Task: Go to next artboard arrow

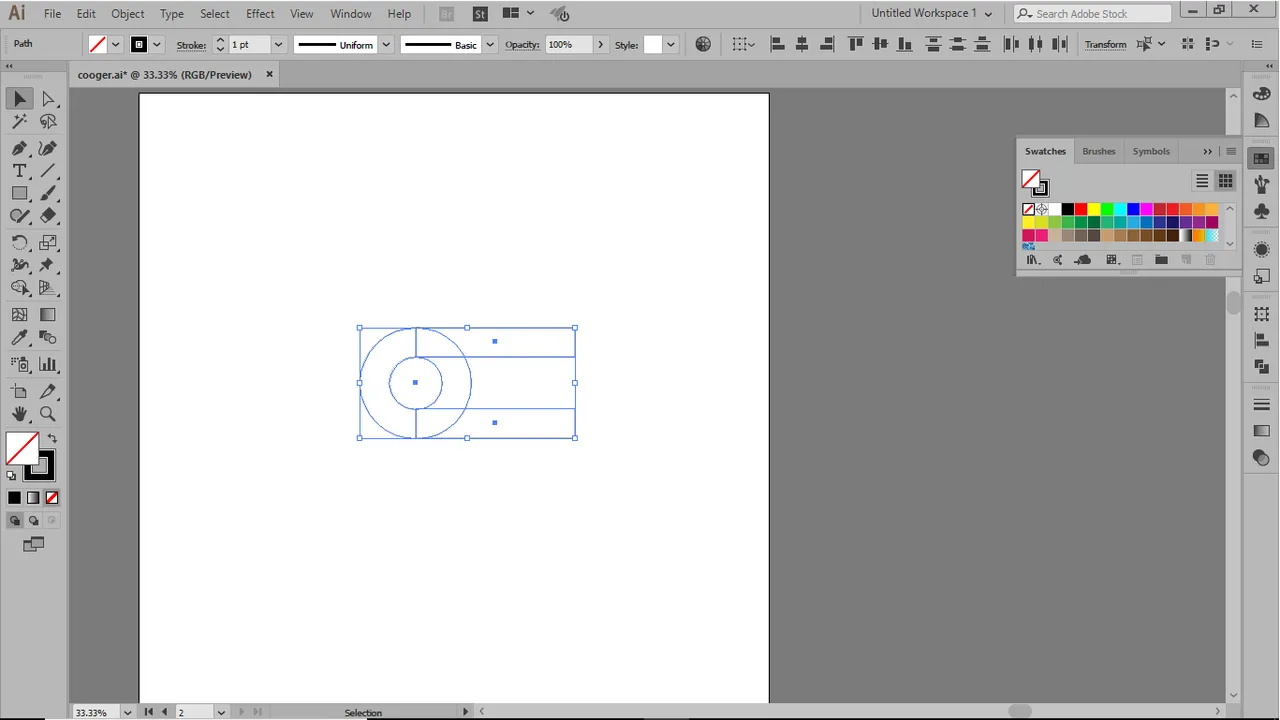Action: (x=241, y=712)
